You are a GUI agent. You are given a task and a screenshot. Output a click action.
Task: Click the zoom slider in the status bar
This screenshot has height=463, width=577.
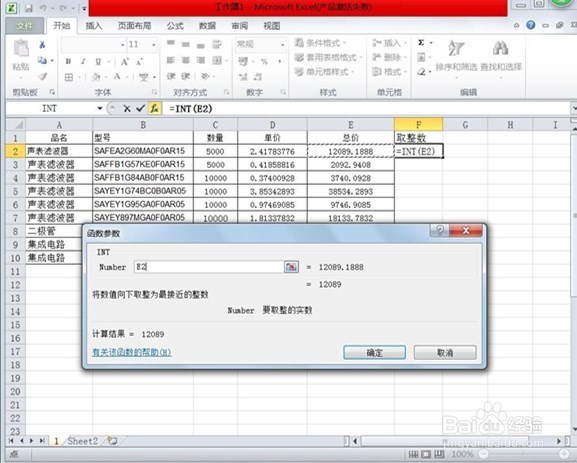(x=525, y=455)
